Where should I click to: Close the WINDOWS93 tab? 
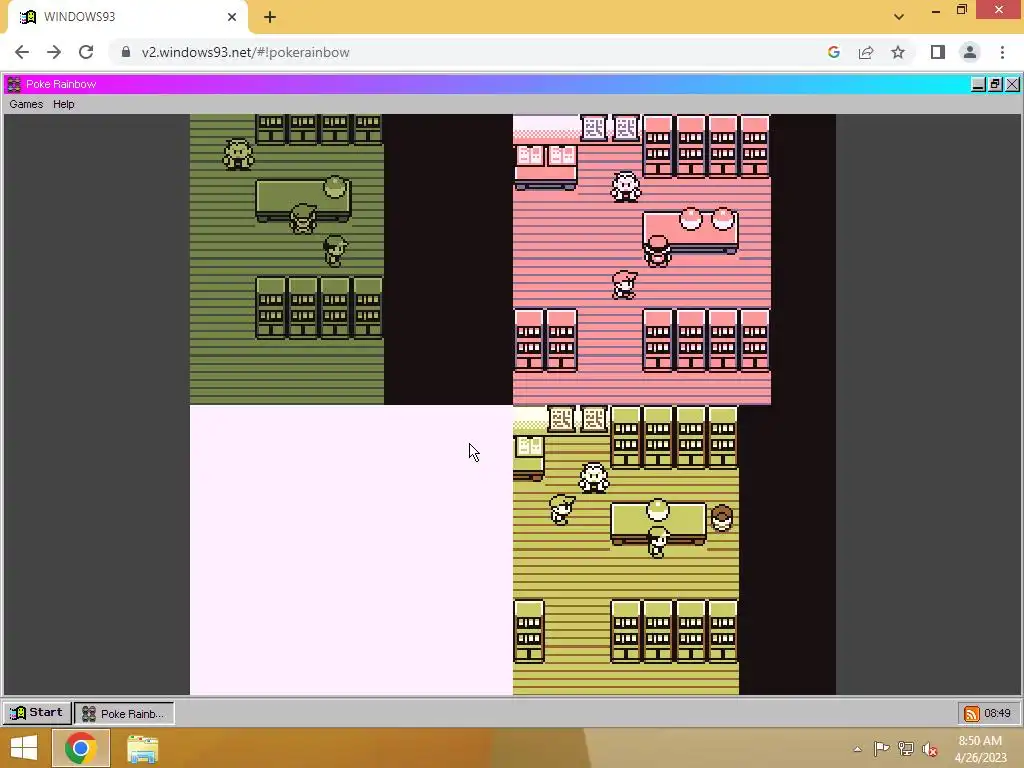[232, 17]
